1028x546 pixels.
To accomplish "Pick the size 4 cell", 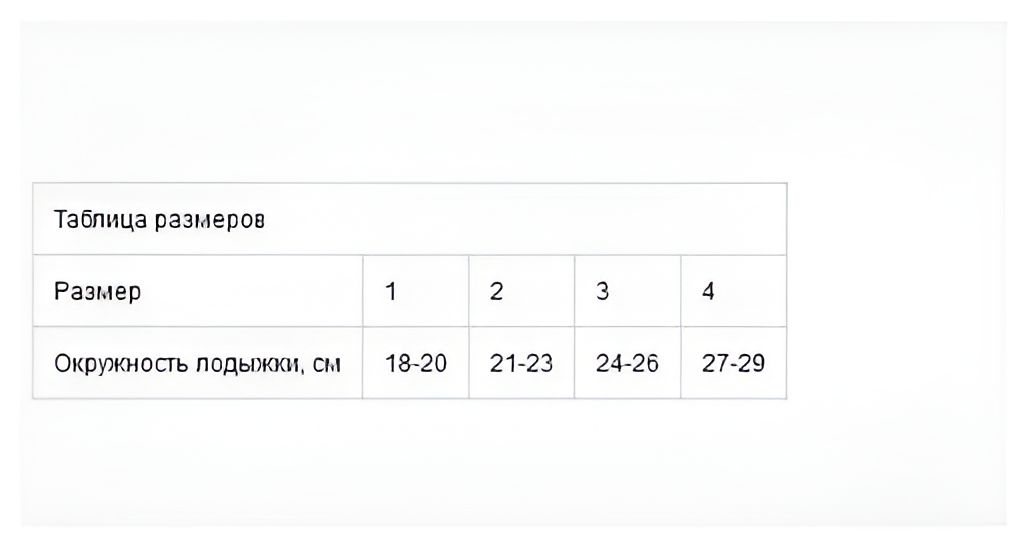I will coord(708,292).
